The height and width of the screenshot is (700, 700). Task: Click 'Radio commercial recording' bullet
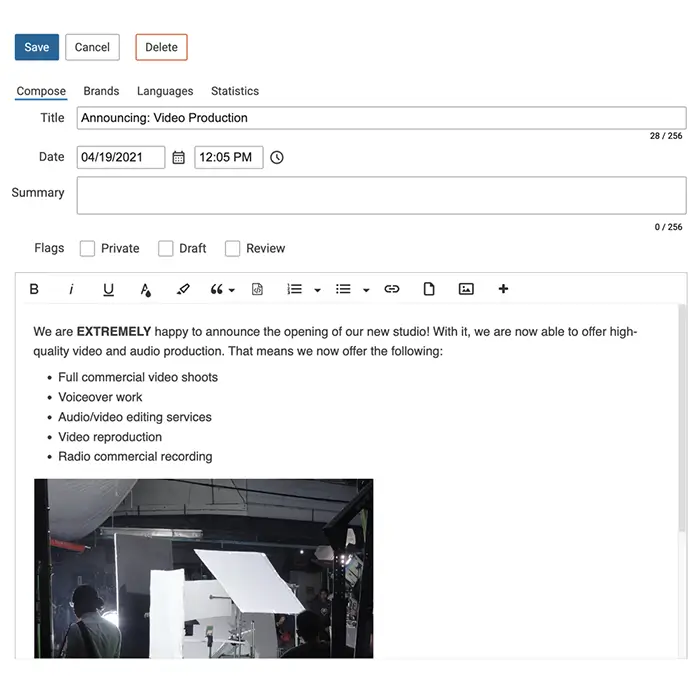[x=135, y=457]
